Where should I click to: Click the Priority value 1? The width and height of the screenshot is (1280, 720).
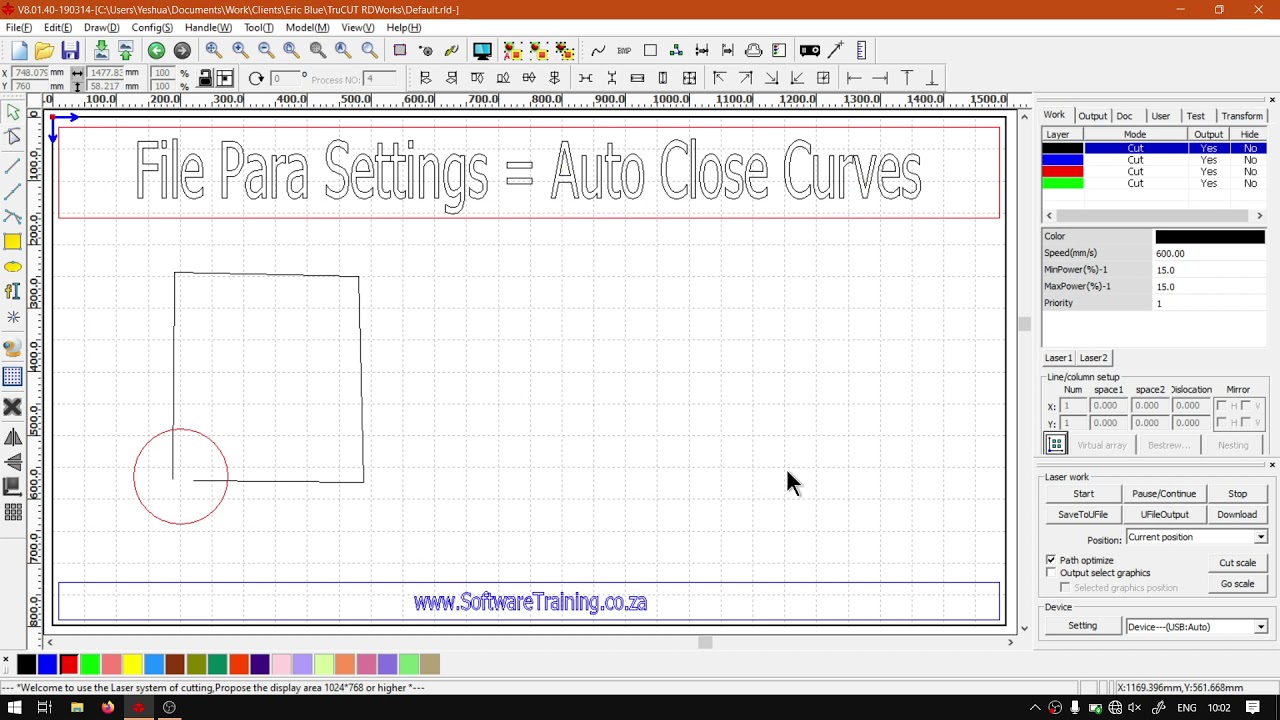point(1210,303)
